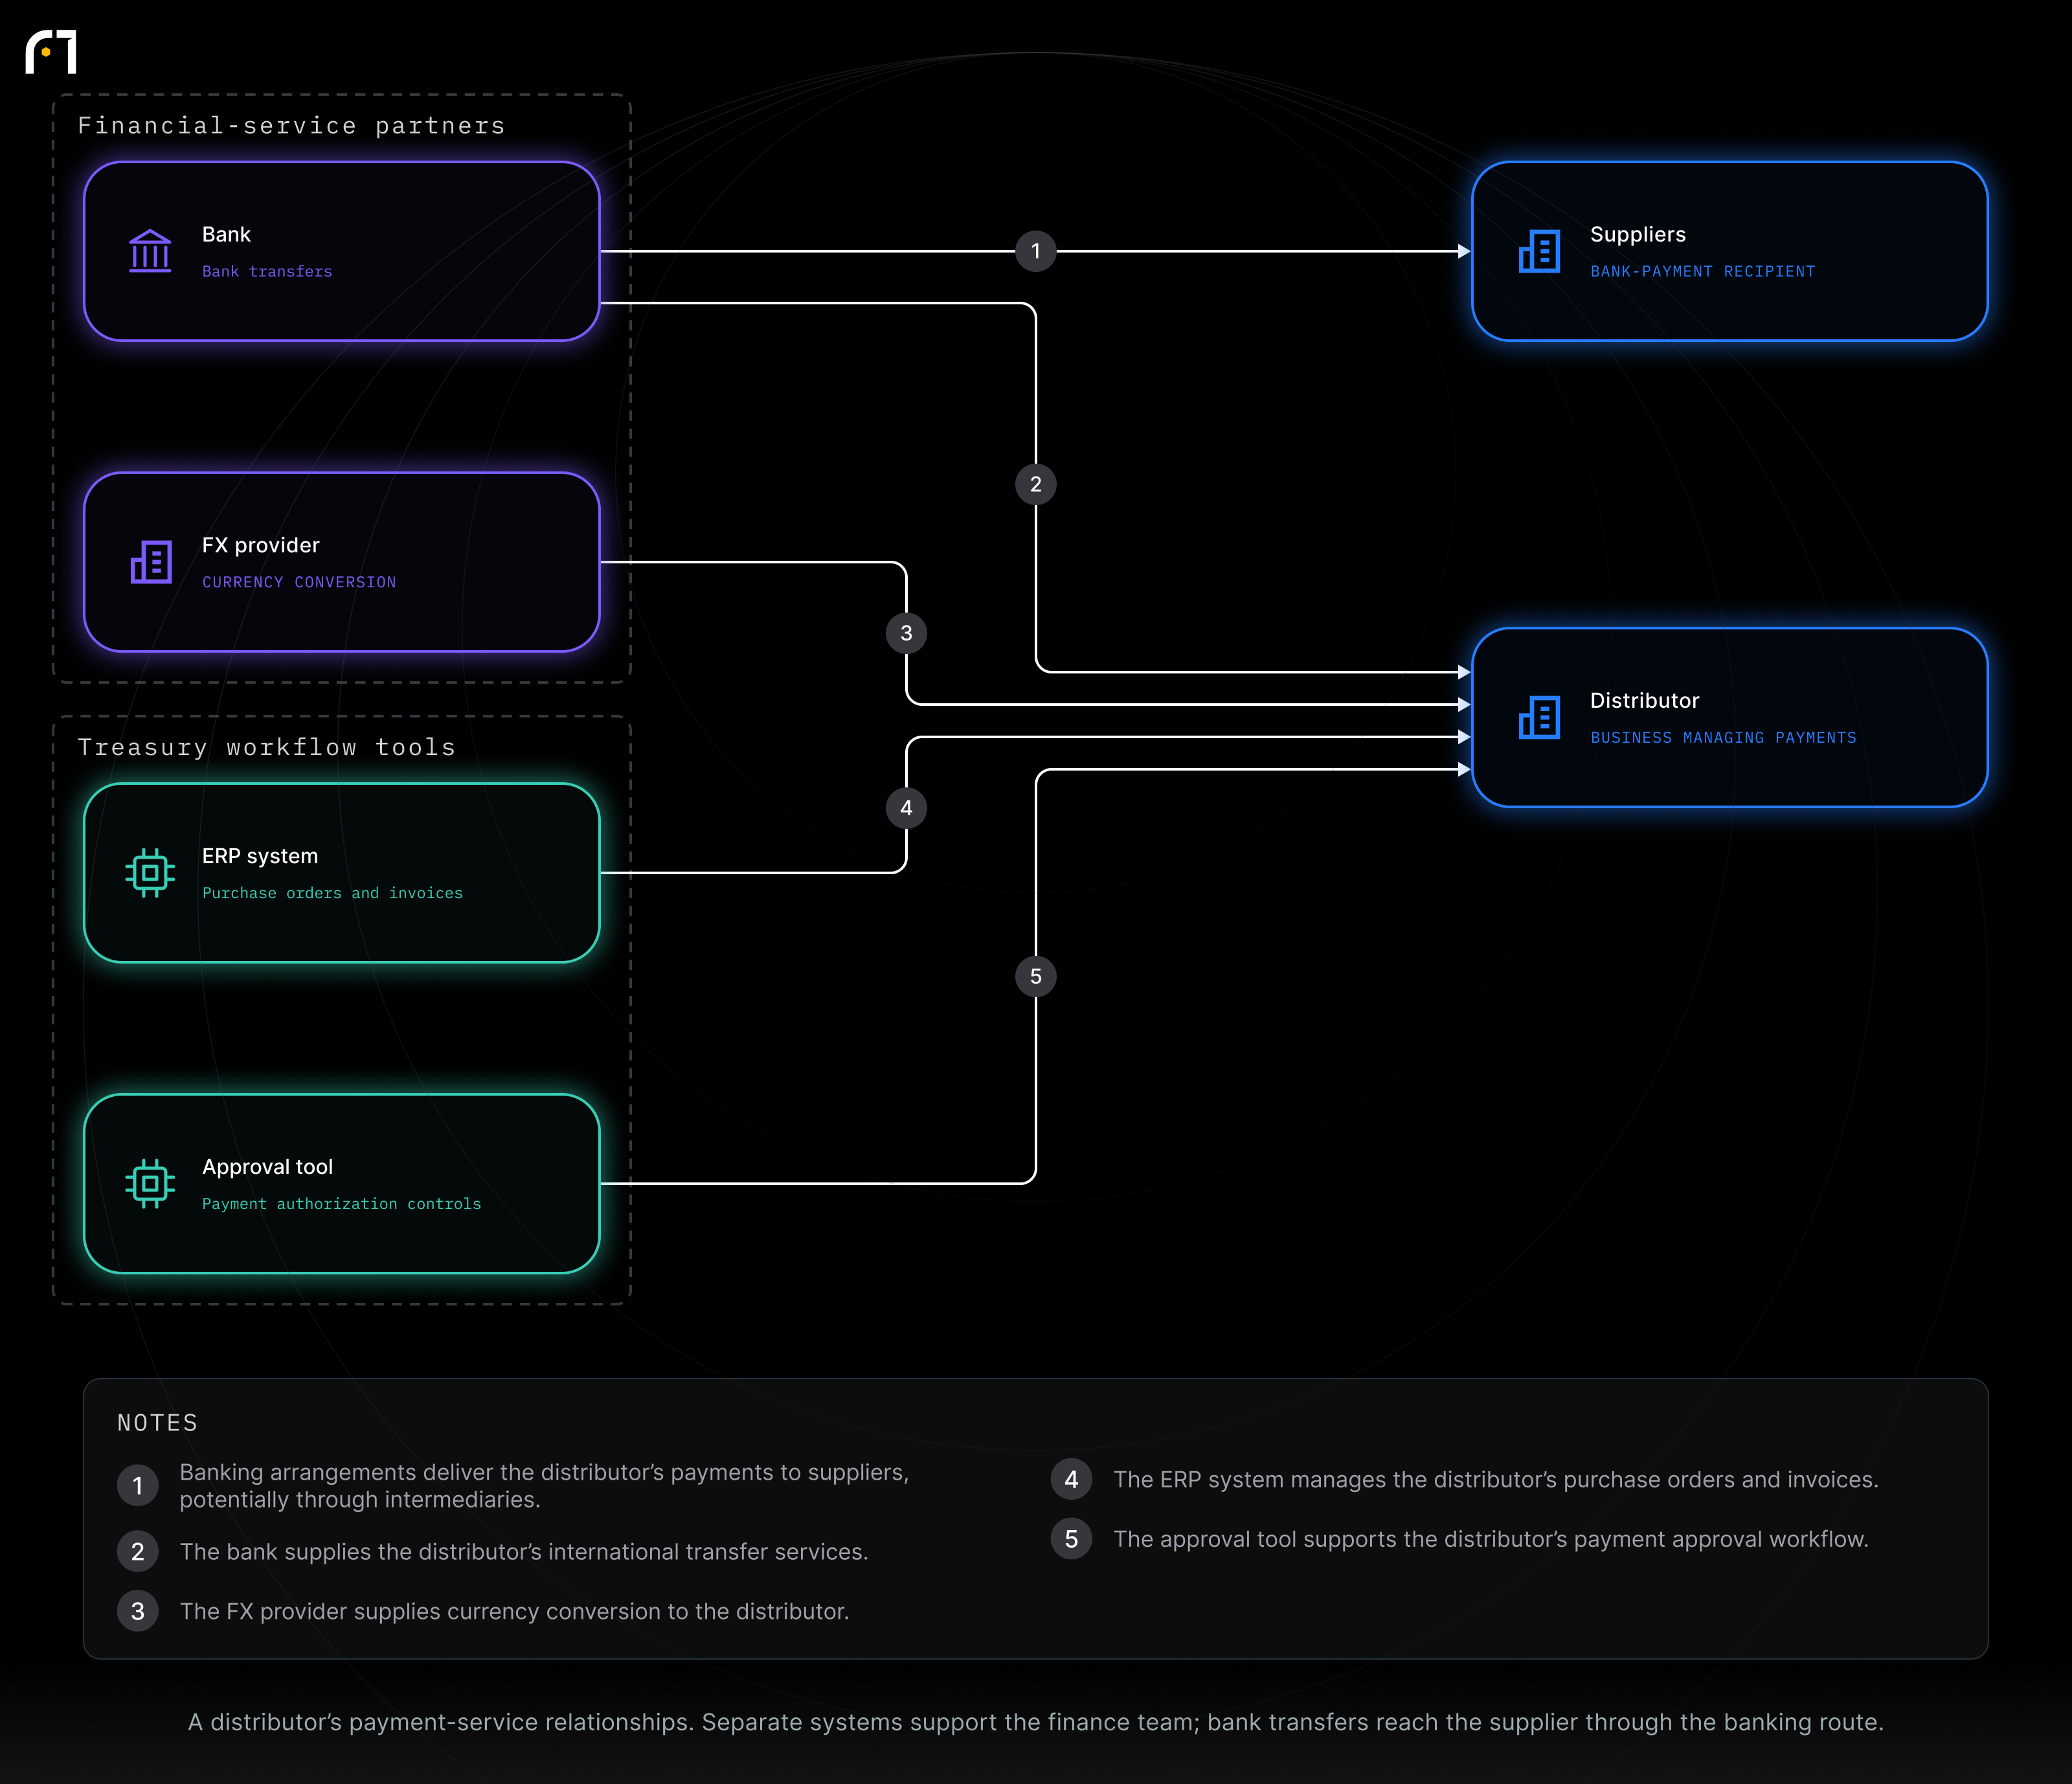Select the 'Distributor' card title
Image resolution: width=2072 pixels, height=1784 pixels.
[1644, 701]
